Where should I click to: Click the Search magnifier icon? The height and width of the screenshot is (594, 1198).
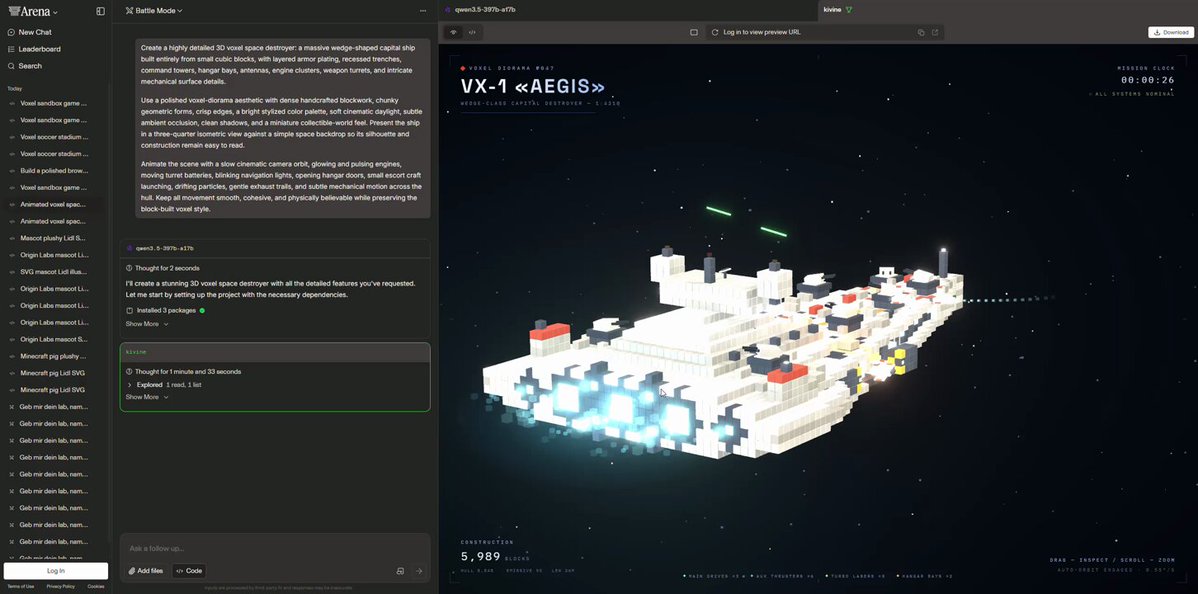pos(11,66)
